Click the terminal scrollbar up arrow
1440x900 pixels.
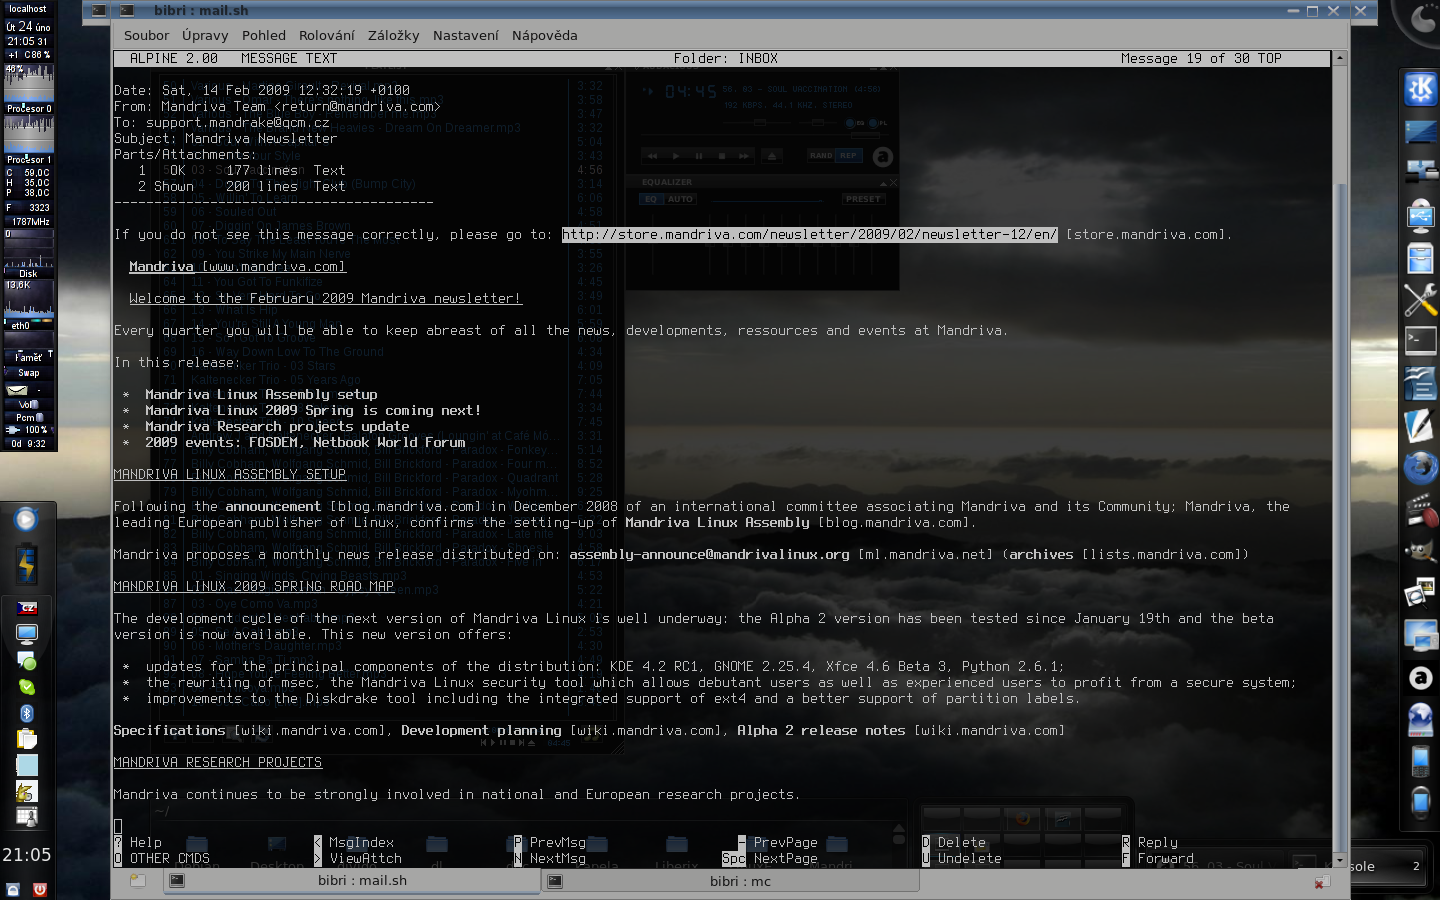pos(1340,58)
